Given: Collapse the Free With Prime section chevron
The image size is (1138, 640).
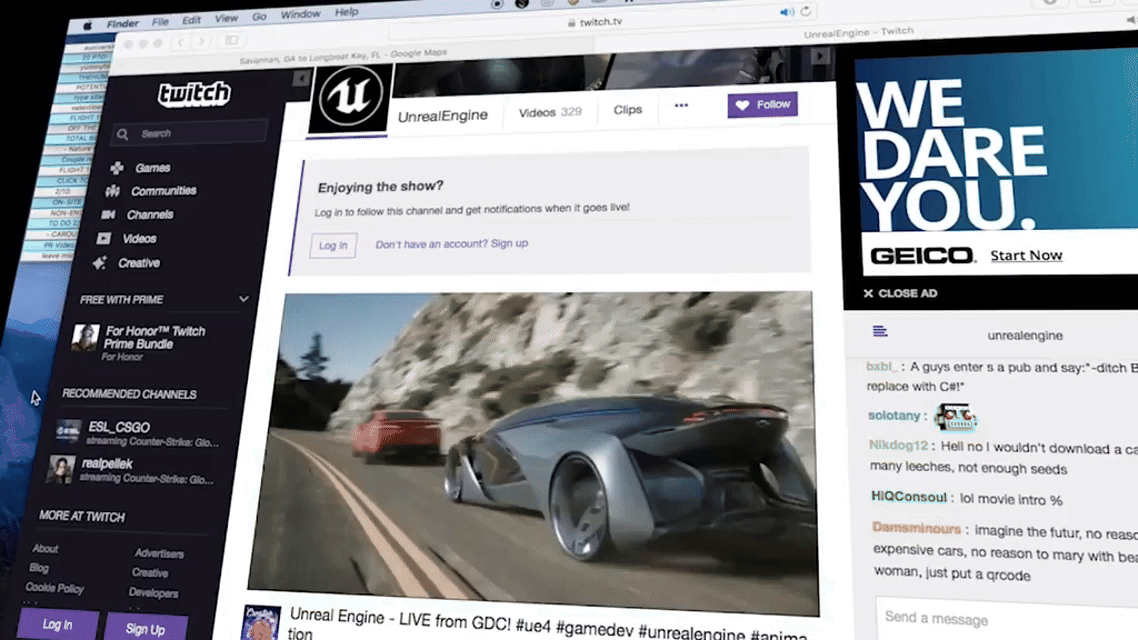Looking at the screenshot, I should coord(244,299).
